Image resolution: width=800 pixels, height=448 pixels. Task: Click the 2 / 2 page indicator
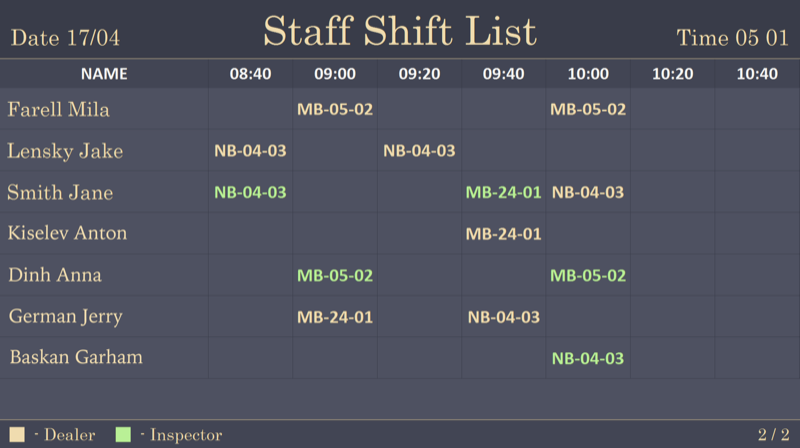[x=773, y=435]
